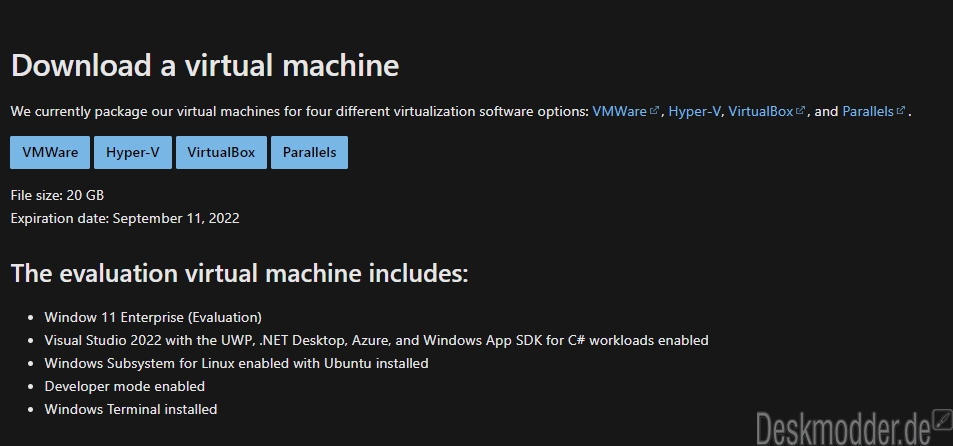
Task: Click 'The evaluation virtual machine includes:' heading
Action: coord(239,273)
